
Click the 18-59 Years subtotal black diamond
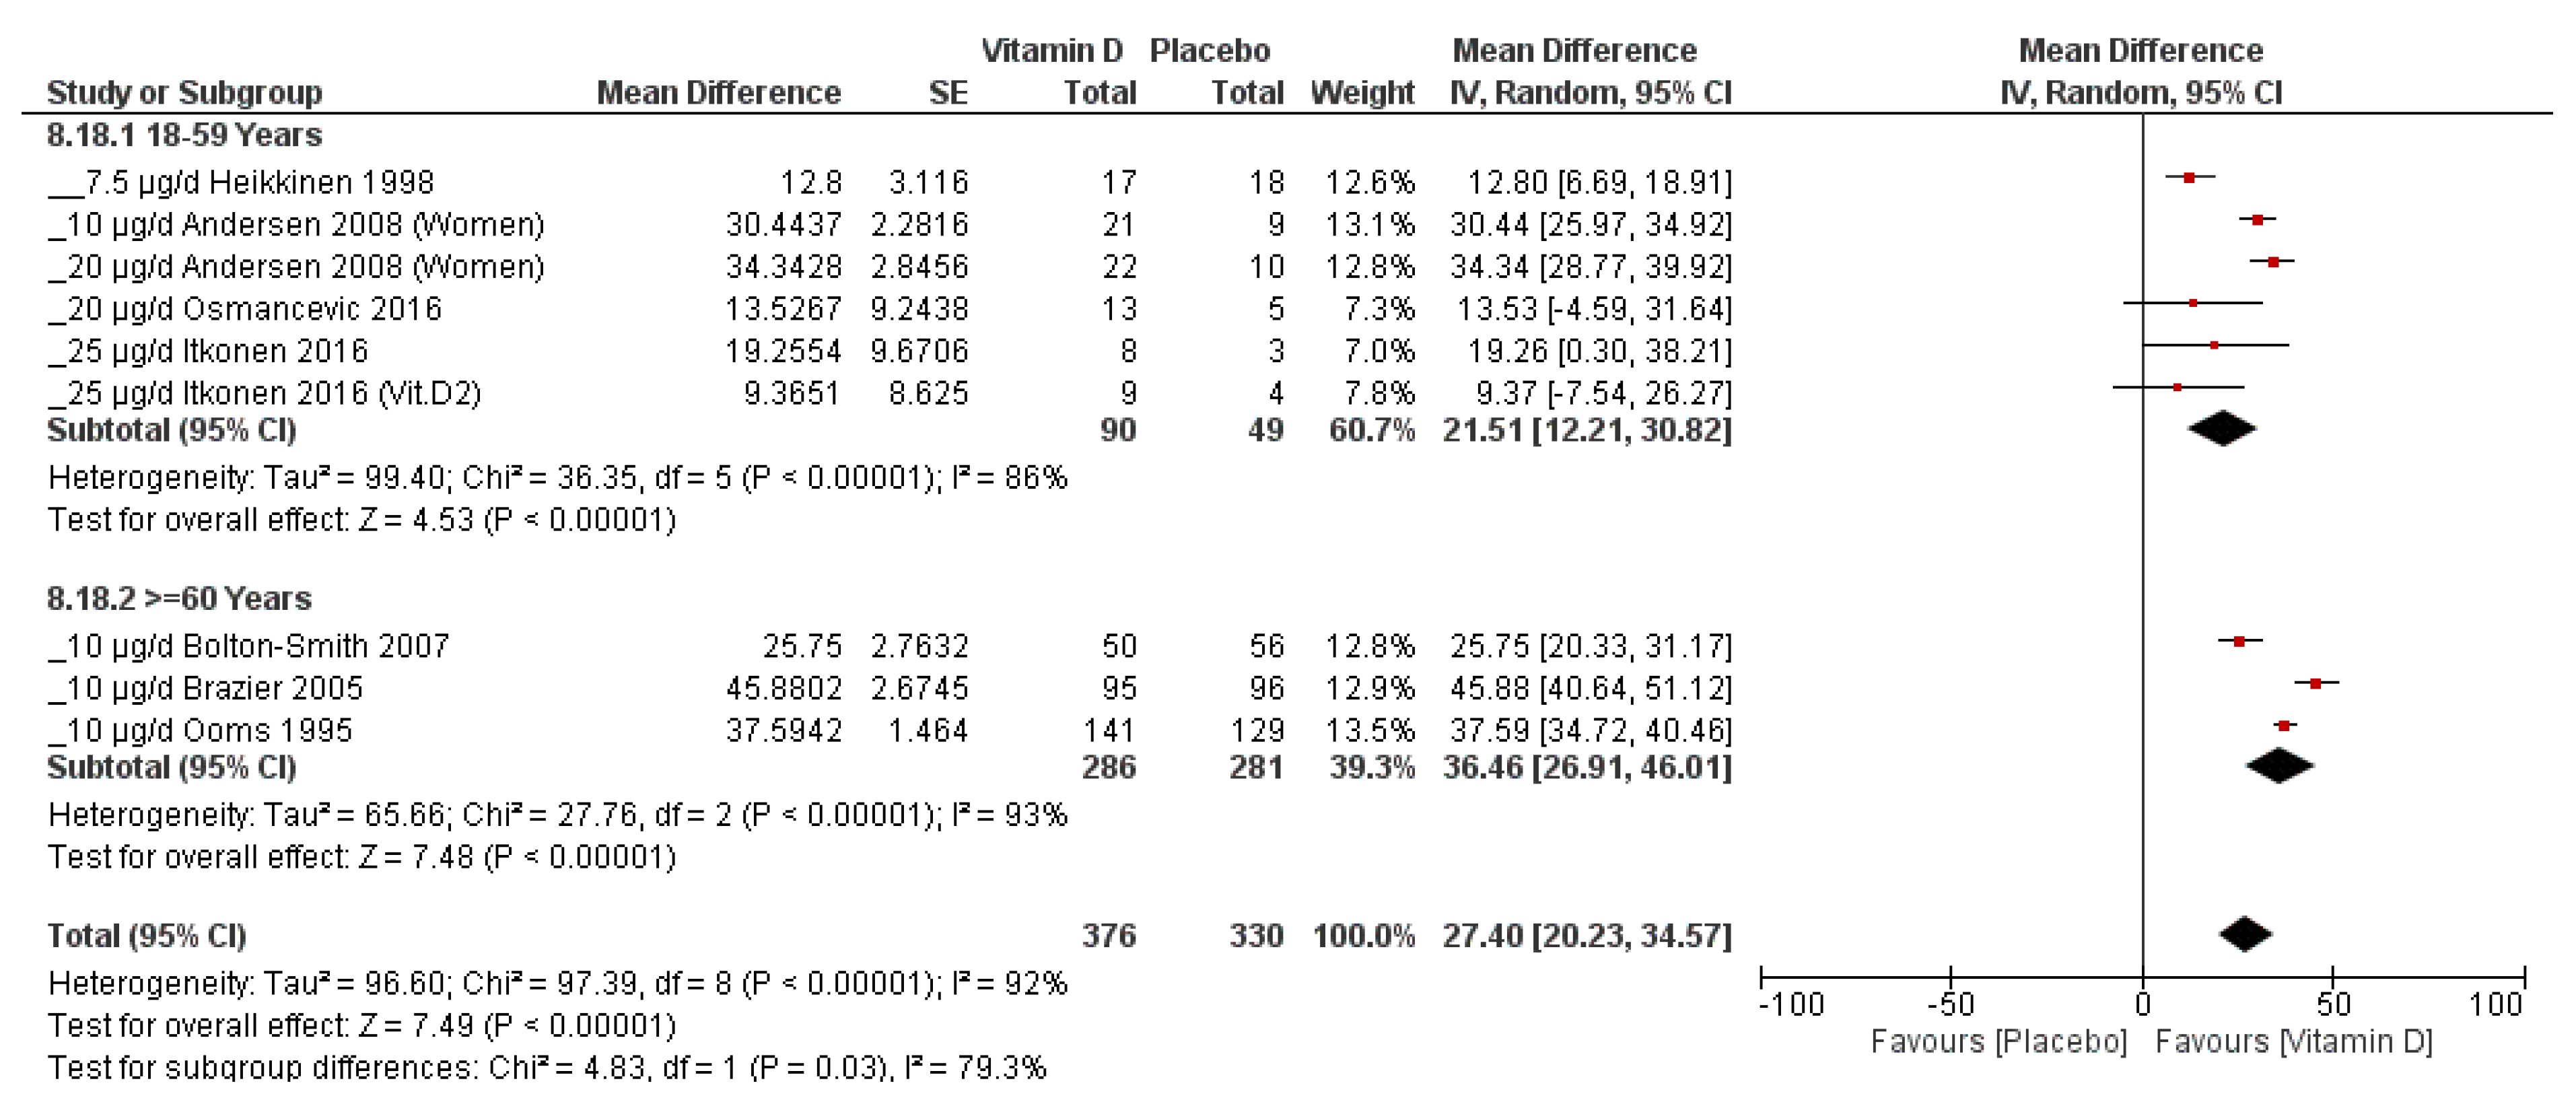[x=2222, y=429]
